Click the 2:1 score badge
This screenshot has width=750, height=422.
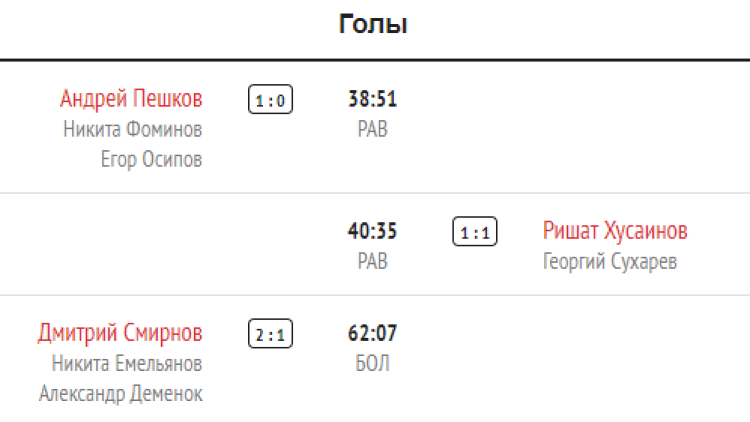pyautogui.click(x=270, y=334)
